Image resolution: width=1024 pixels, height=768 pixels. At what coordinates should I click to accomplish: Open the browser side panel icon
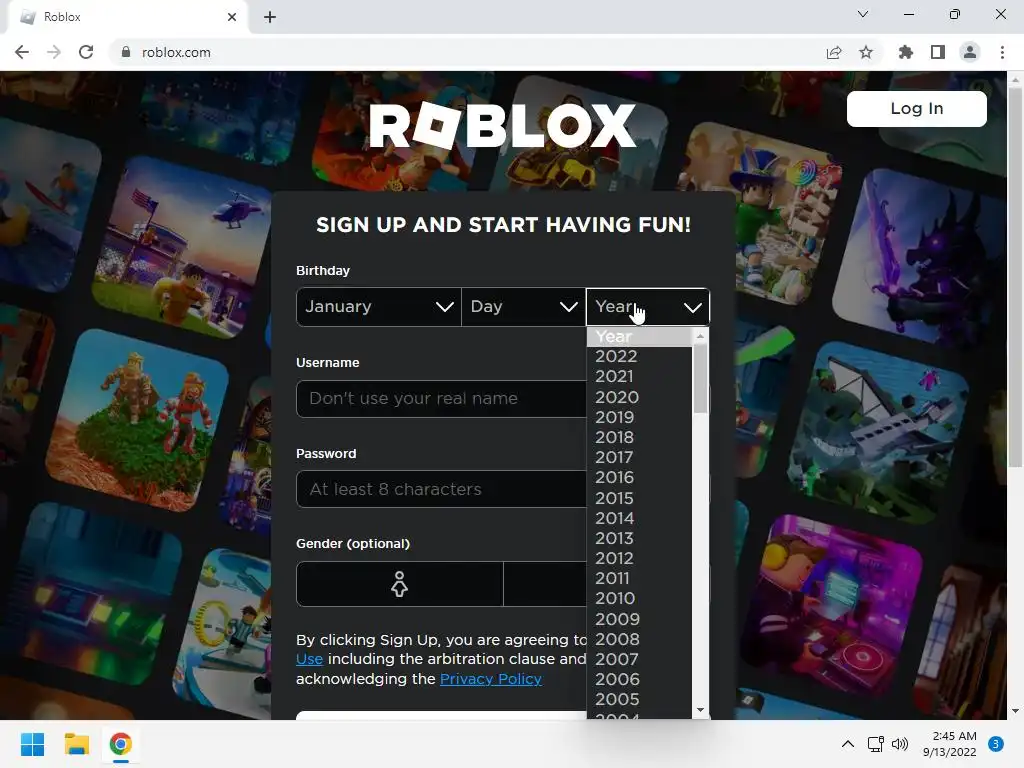(x=938, y=52)
